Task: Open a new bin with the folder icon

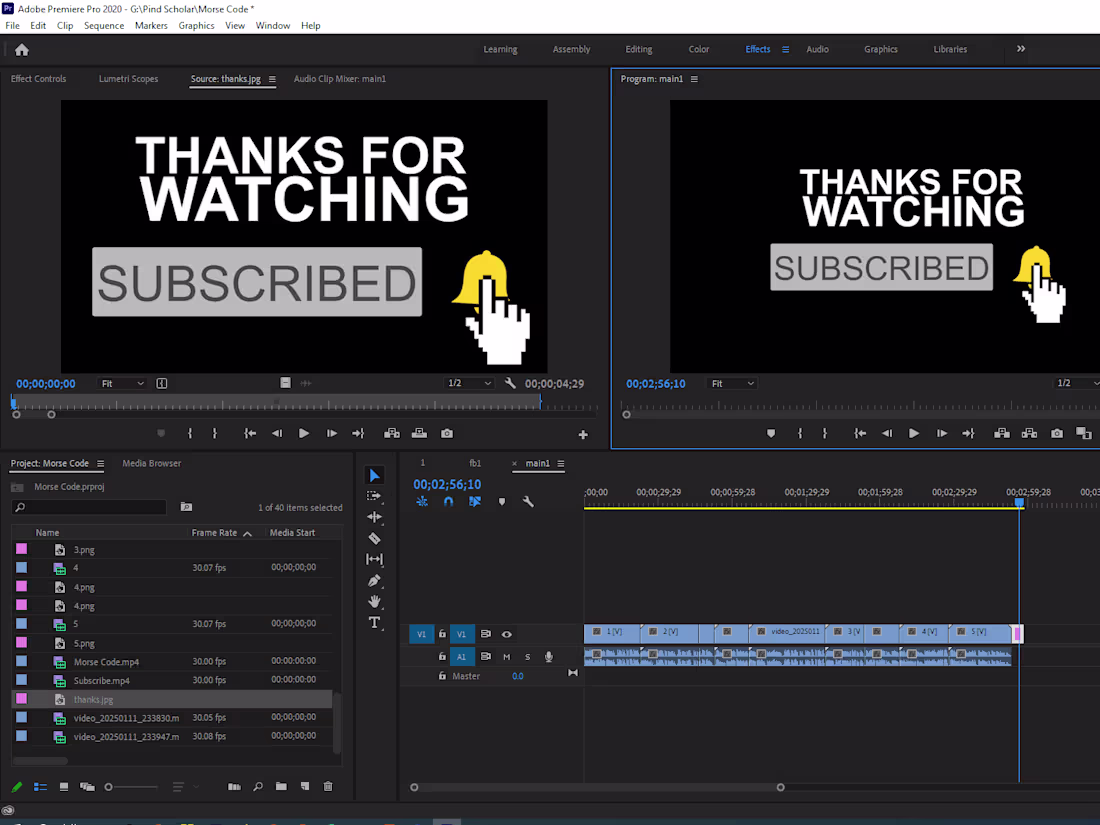Action: pos(281,786)
